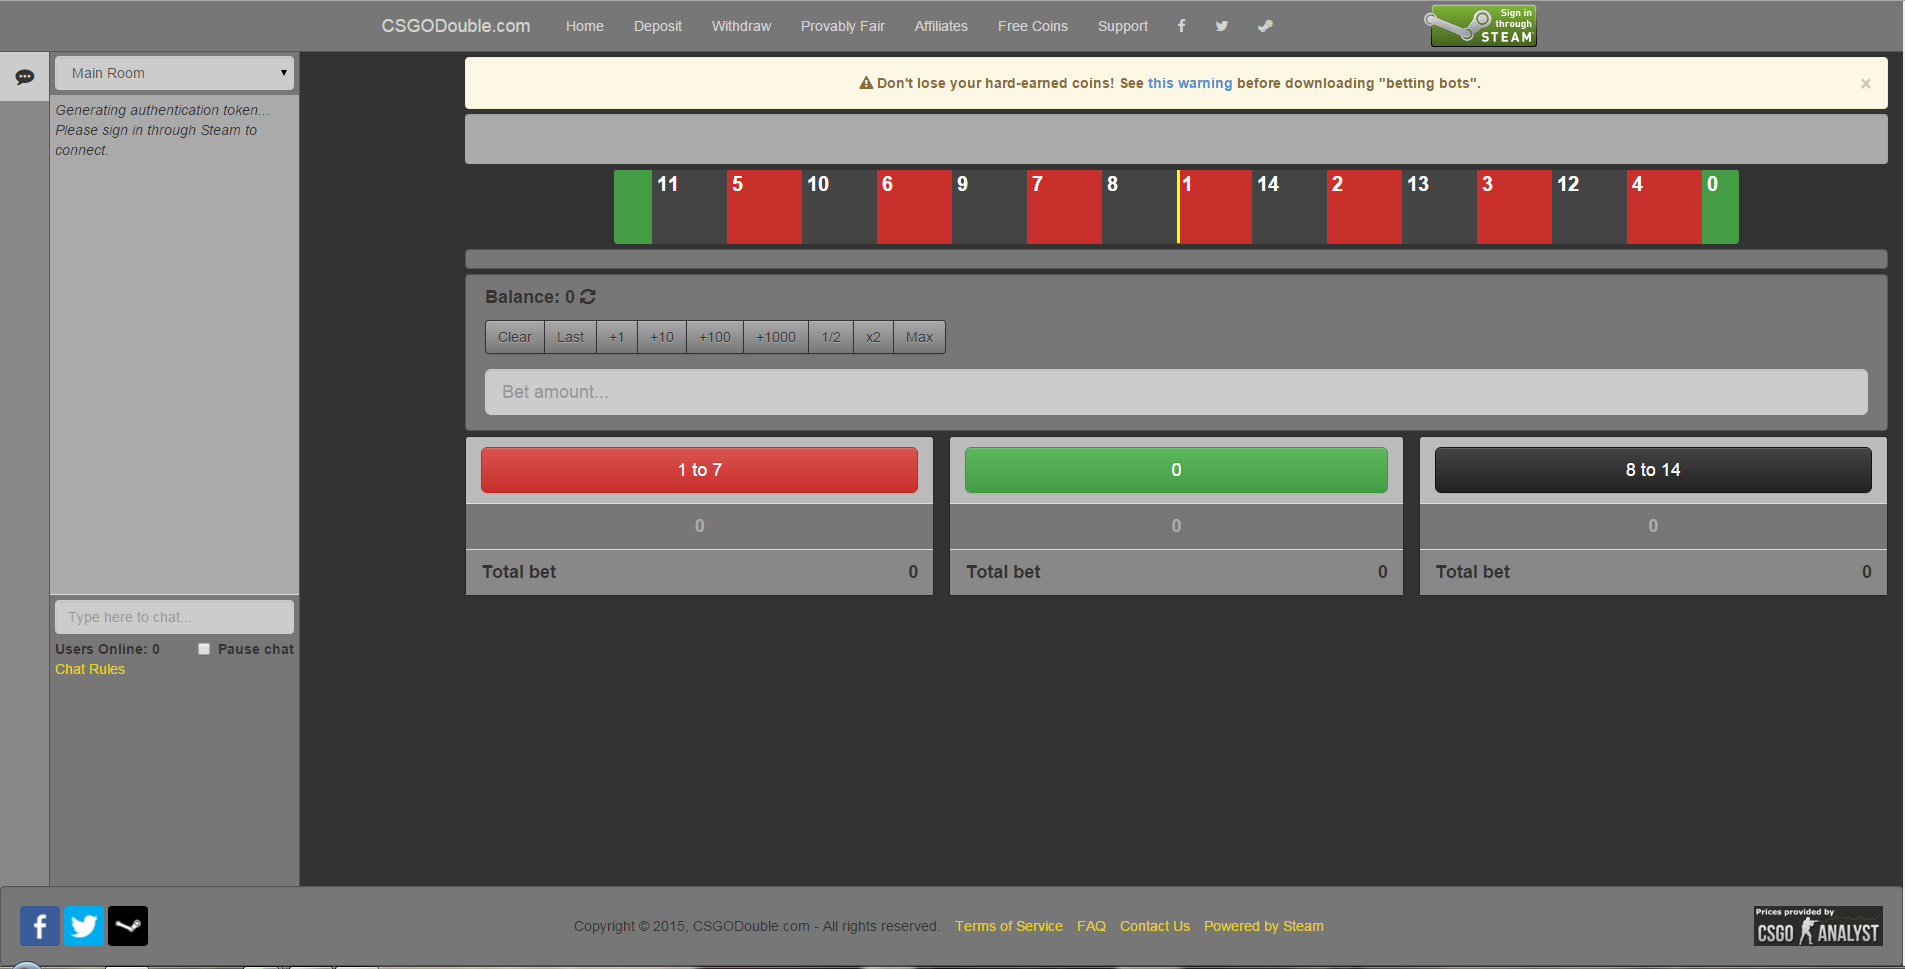Open the black Steam icon in footer
1905x969 pixels.
click(x=128, y=926)
